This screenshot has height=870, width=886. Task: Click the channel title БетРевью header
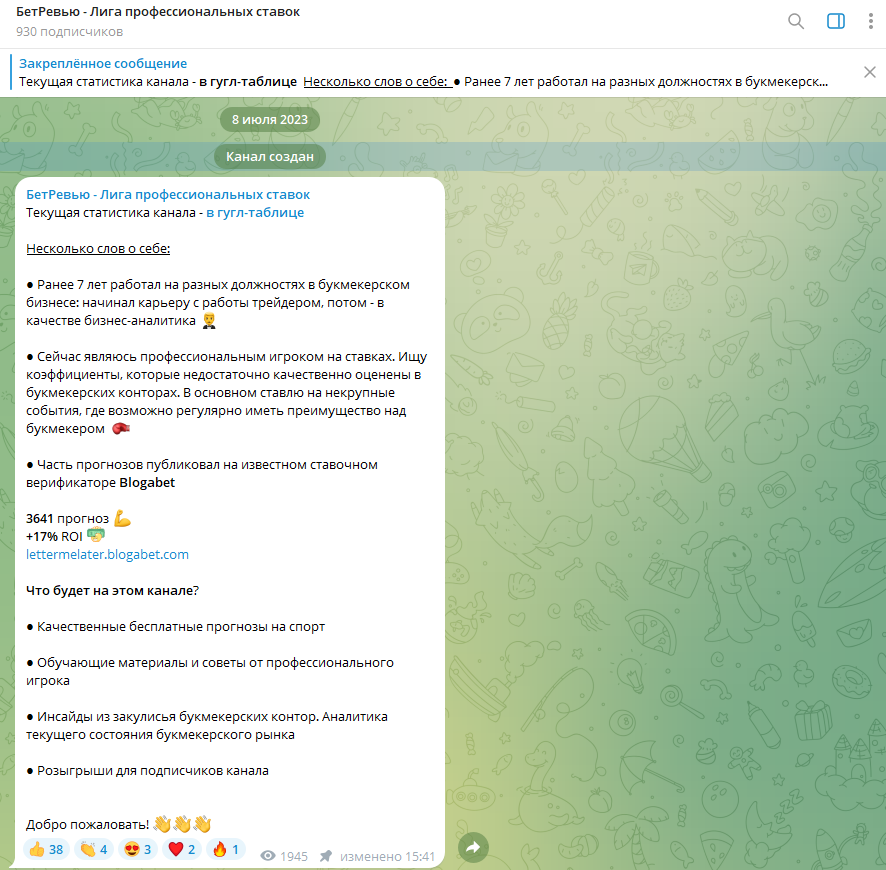[x=158, y=12]
